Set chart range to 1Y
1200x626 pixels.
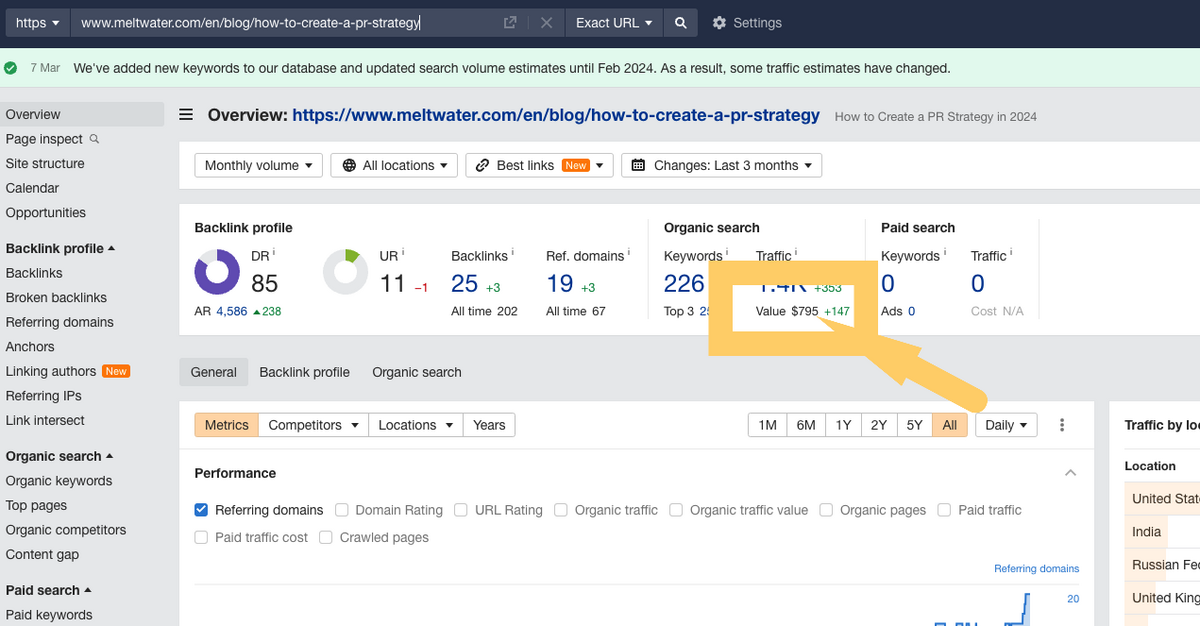click(843, 425)
